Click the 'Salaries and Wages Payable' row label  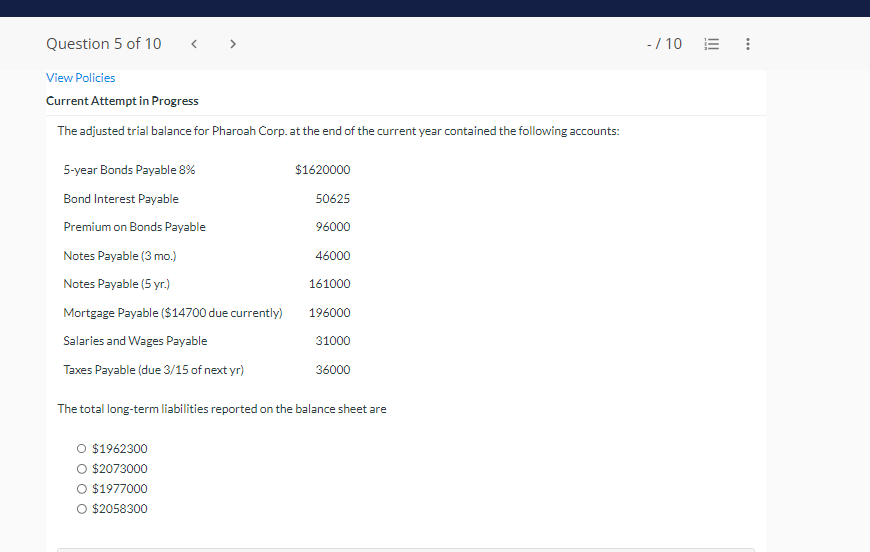[x=135, y=341]
